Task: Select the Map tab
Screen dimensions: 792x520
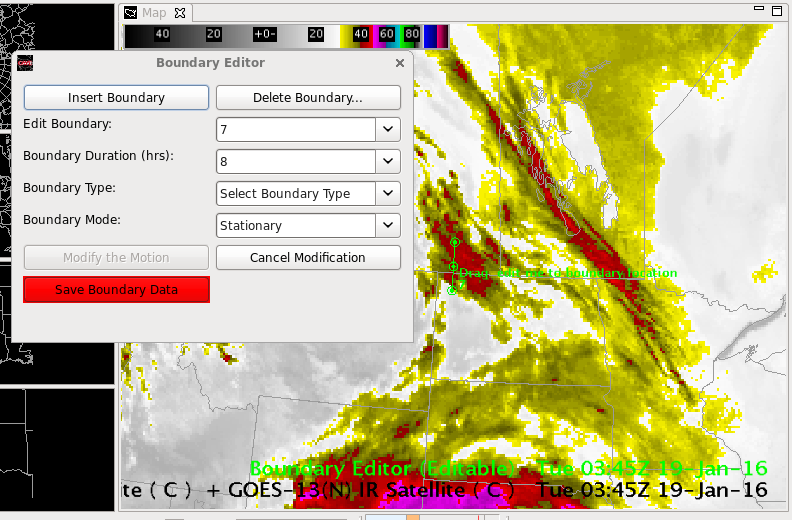Action: tap(154, 13)
